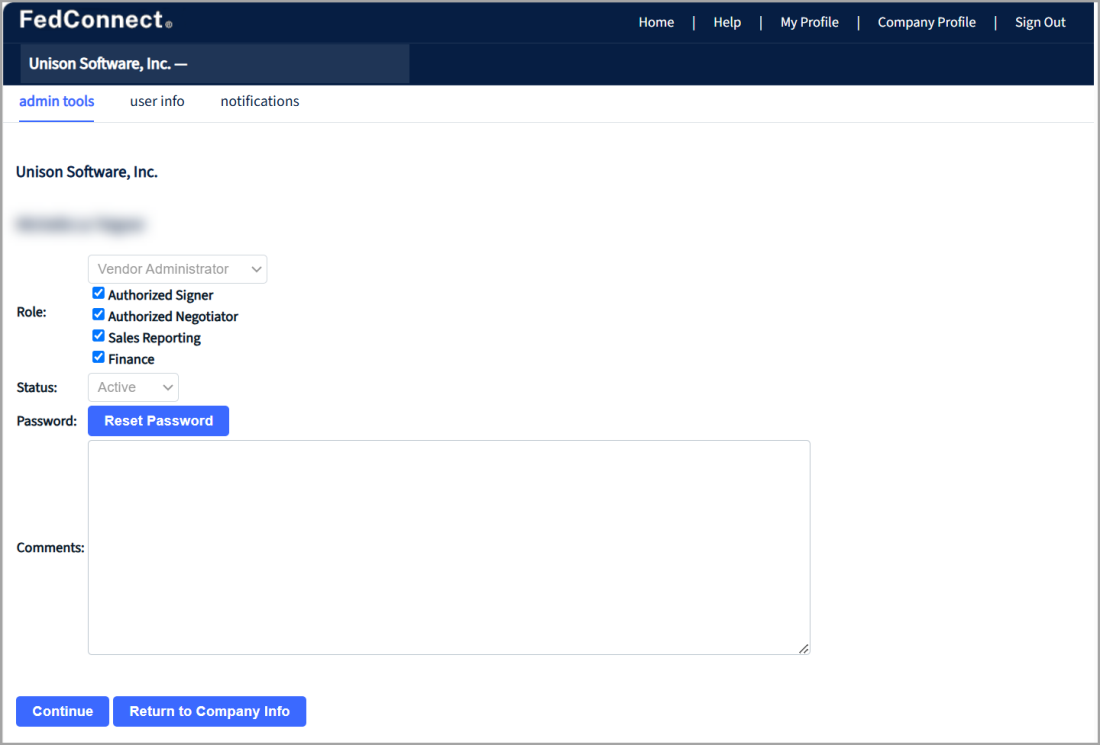Switch to the user info tab

157,101
